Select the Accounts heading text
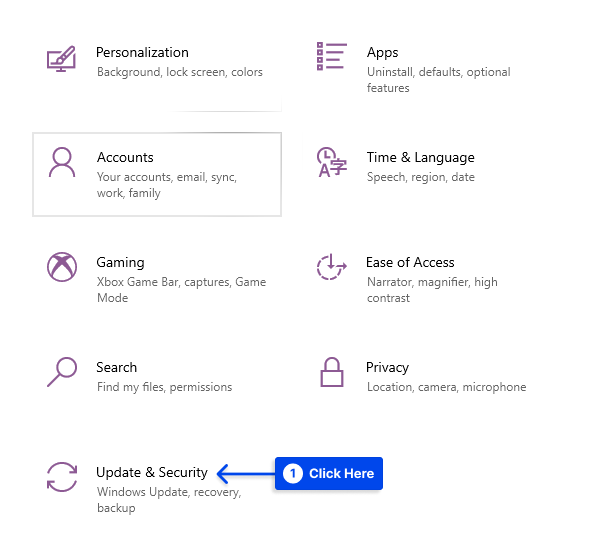The image size is (609, 545). point(125,157)
